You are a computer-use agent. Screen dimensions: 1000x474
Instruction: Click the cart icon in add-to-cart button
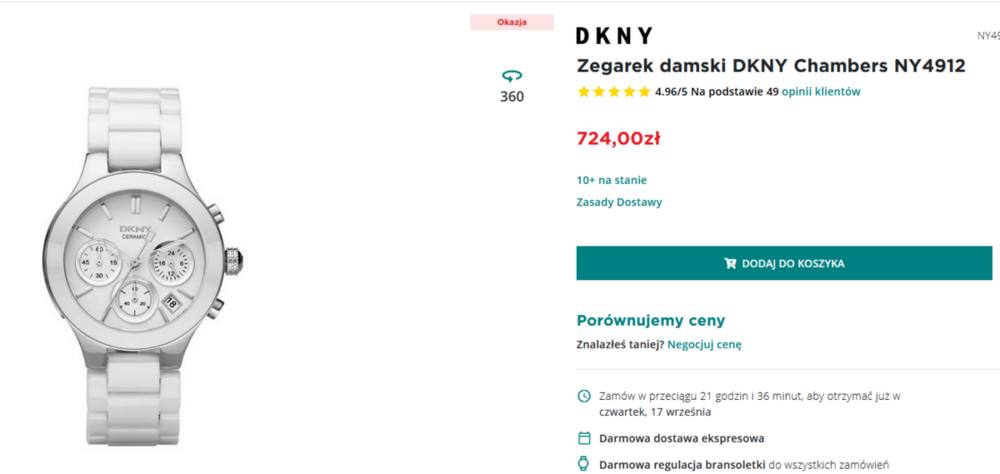[730, 264]
